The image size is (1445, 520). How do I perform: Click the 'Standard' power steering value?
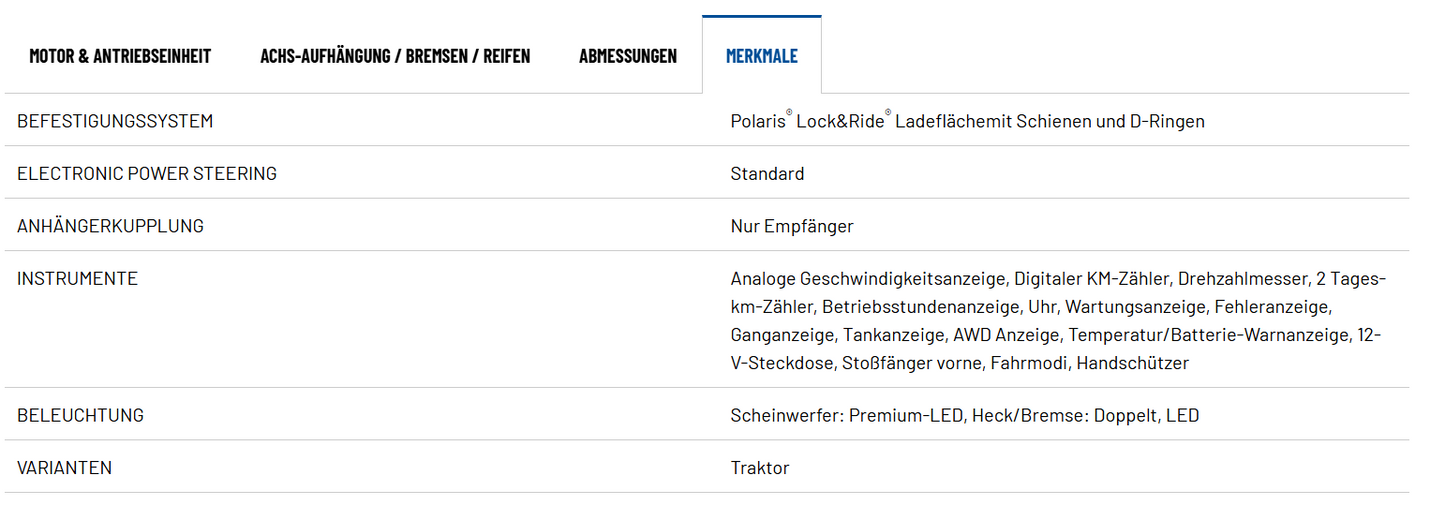coord(767,174)
